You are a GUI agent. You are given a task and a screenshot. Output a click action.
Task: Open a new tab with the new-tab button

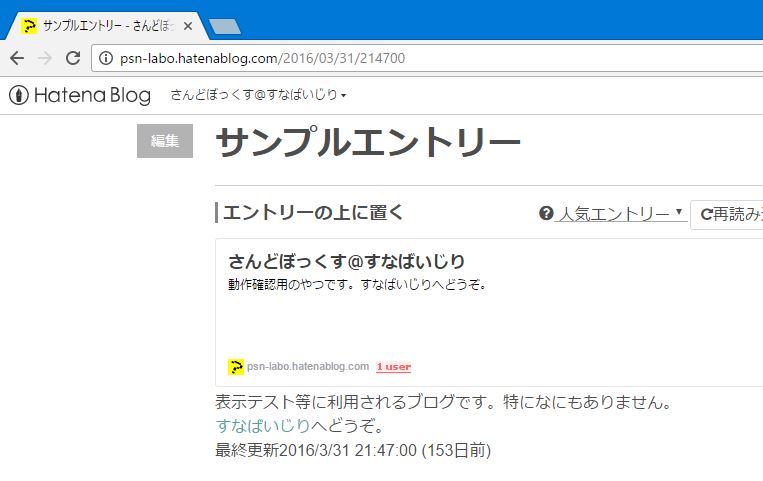pyautogui.click(x=224, y=27)
